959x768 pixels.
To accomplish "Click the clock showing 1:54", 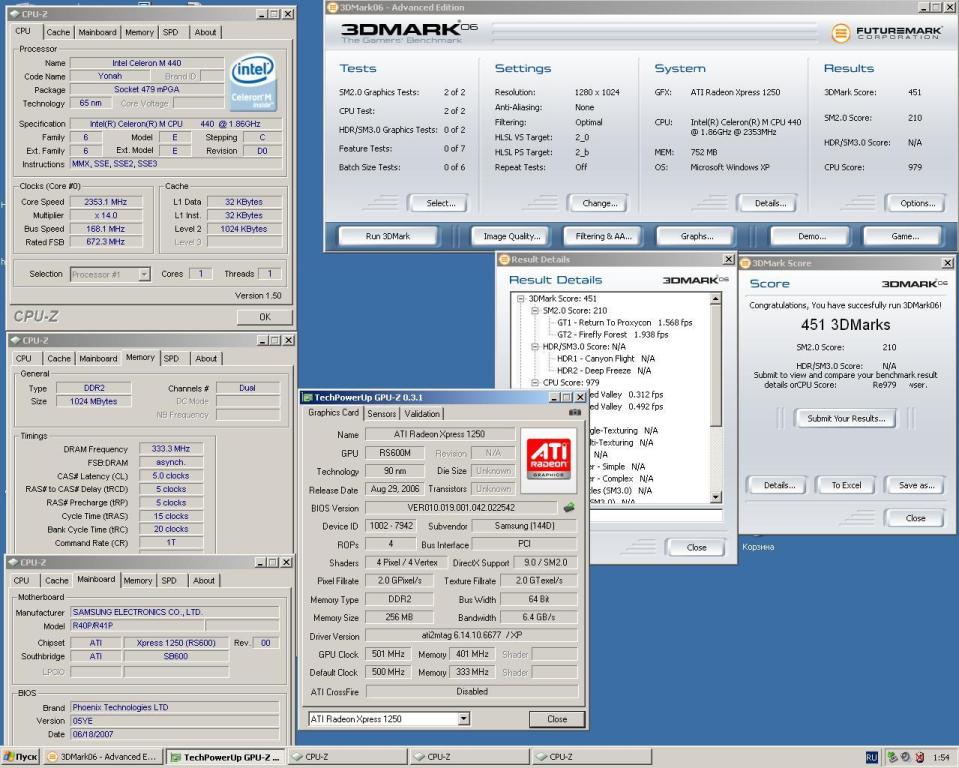I will pyautogui.click(x=941, y=757).
